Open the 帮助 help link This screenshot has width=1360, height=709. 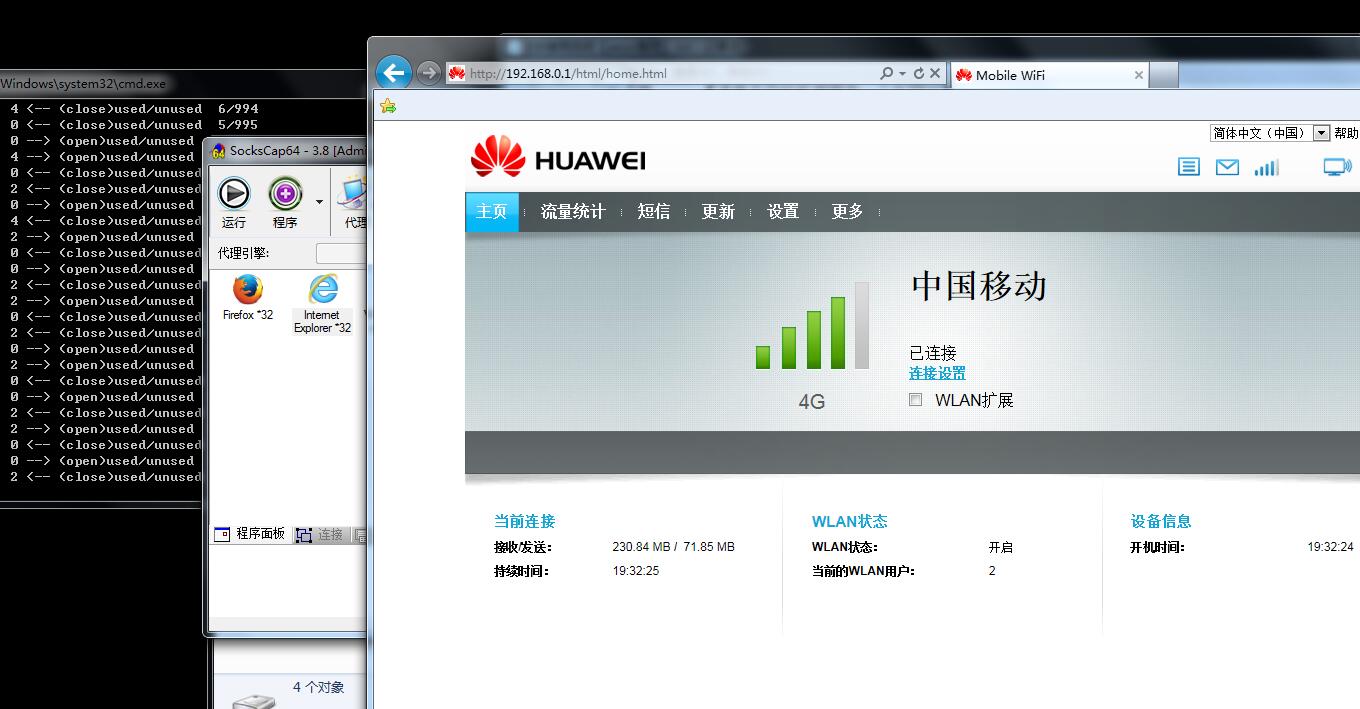[1346, 133]
